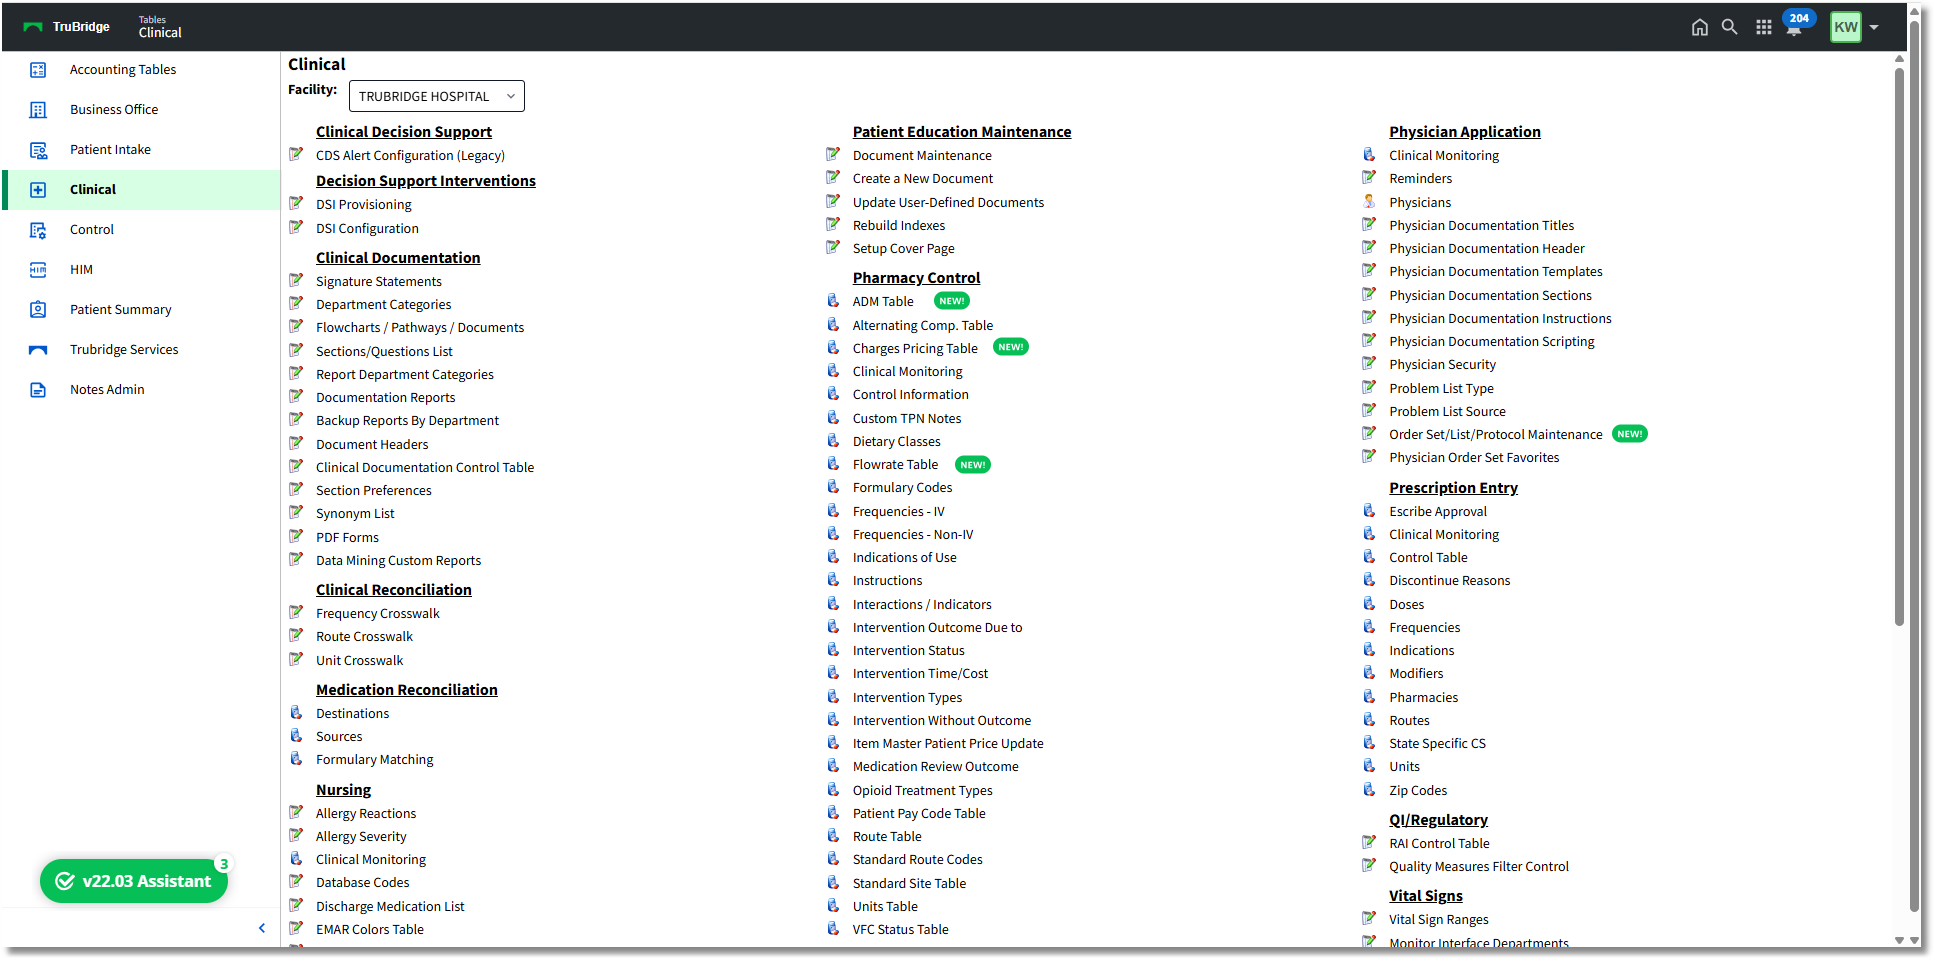Click icon beside Document Maintenance
Screen dimensions: 1935x961
pyautogui.click(x=833, y=154)
